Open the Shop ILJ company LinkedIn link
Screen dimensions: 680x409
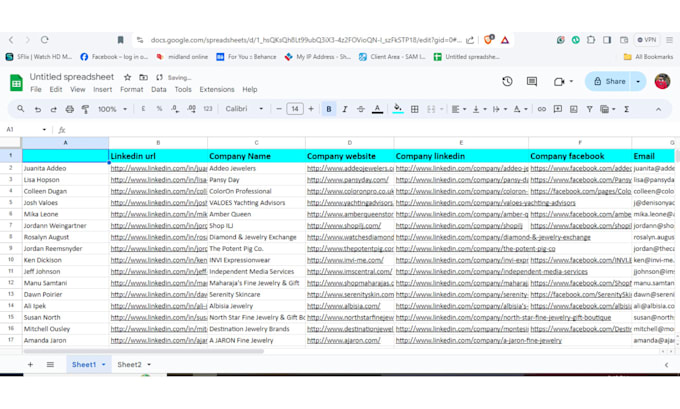tap(459, 226)
